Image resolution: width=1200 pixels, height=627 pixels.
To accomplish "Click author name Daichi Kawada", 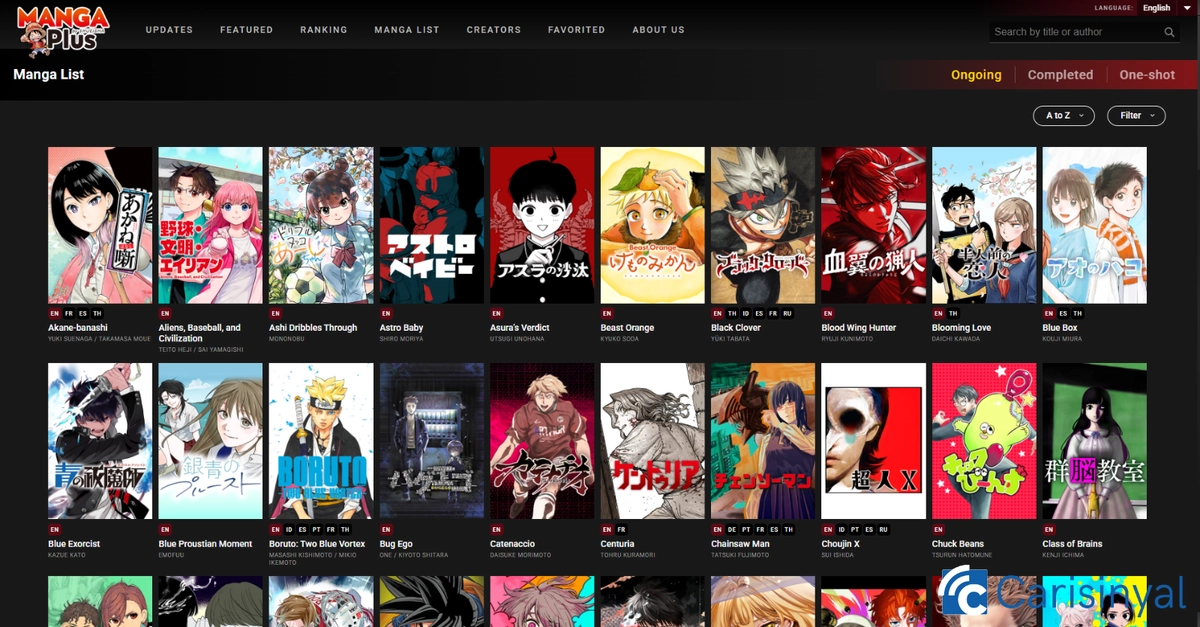I will click(957, 339).
